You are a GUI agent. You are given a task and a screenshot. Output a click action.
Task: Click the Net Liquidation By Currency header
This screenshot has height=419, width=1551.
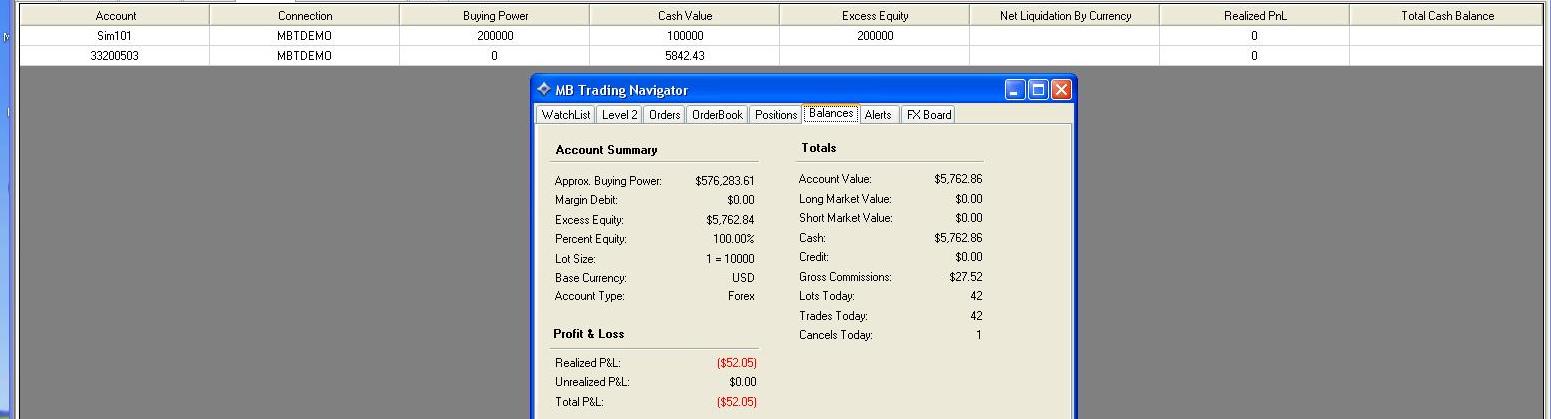click(1065, 16)
